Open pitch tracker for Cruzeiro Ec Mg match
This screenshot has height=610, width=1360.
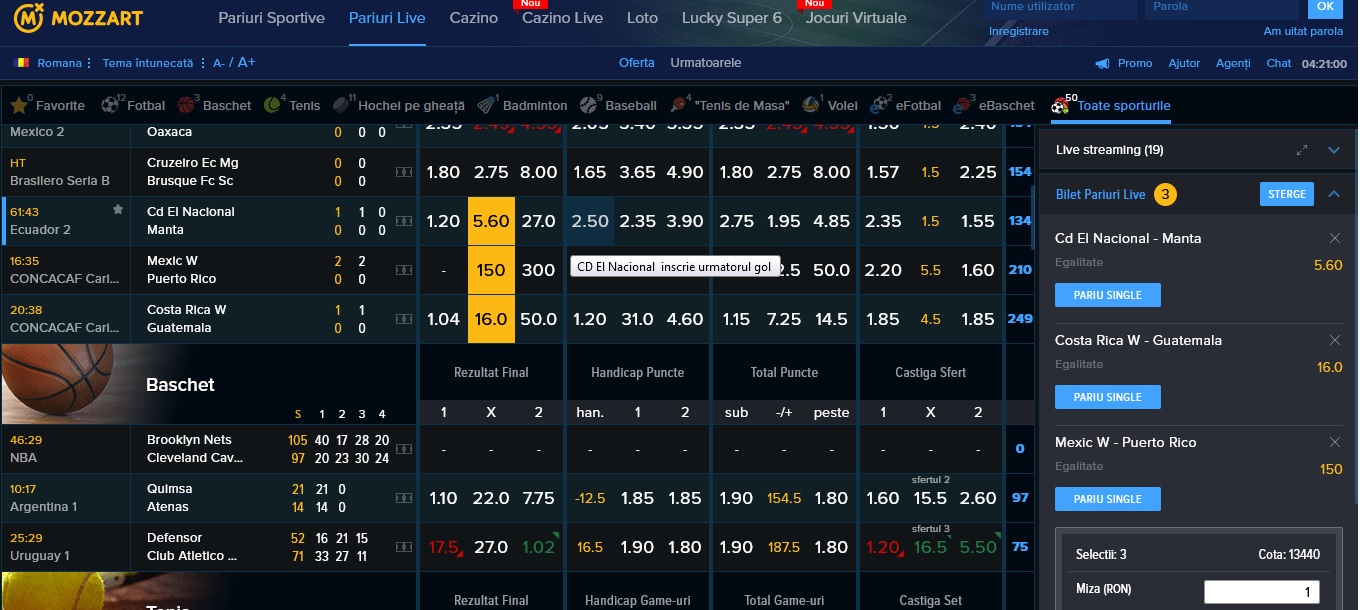(404, 172)
